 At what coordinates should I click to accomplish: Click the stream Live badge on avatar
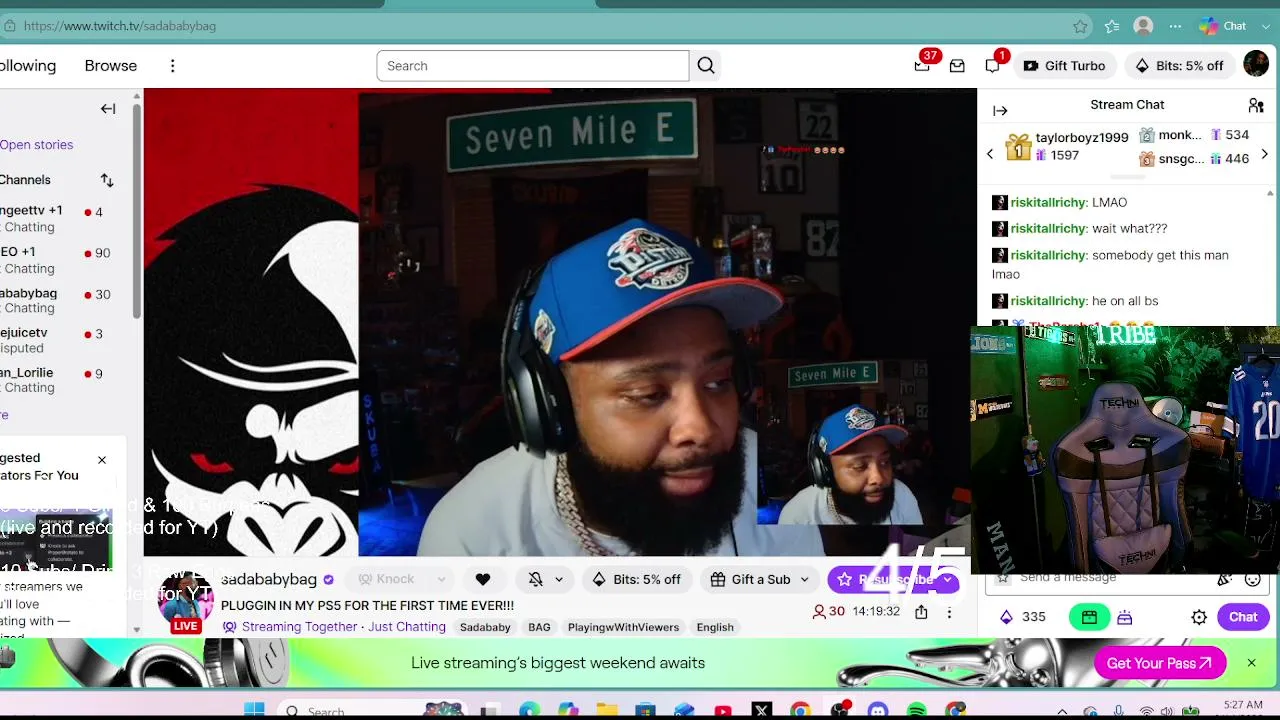(185, 626)
